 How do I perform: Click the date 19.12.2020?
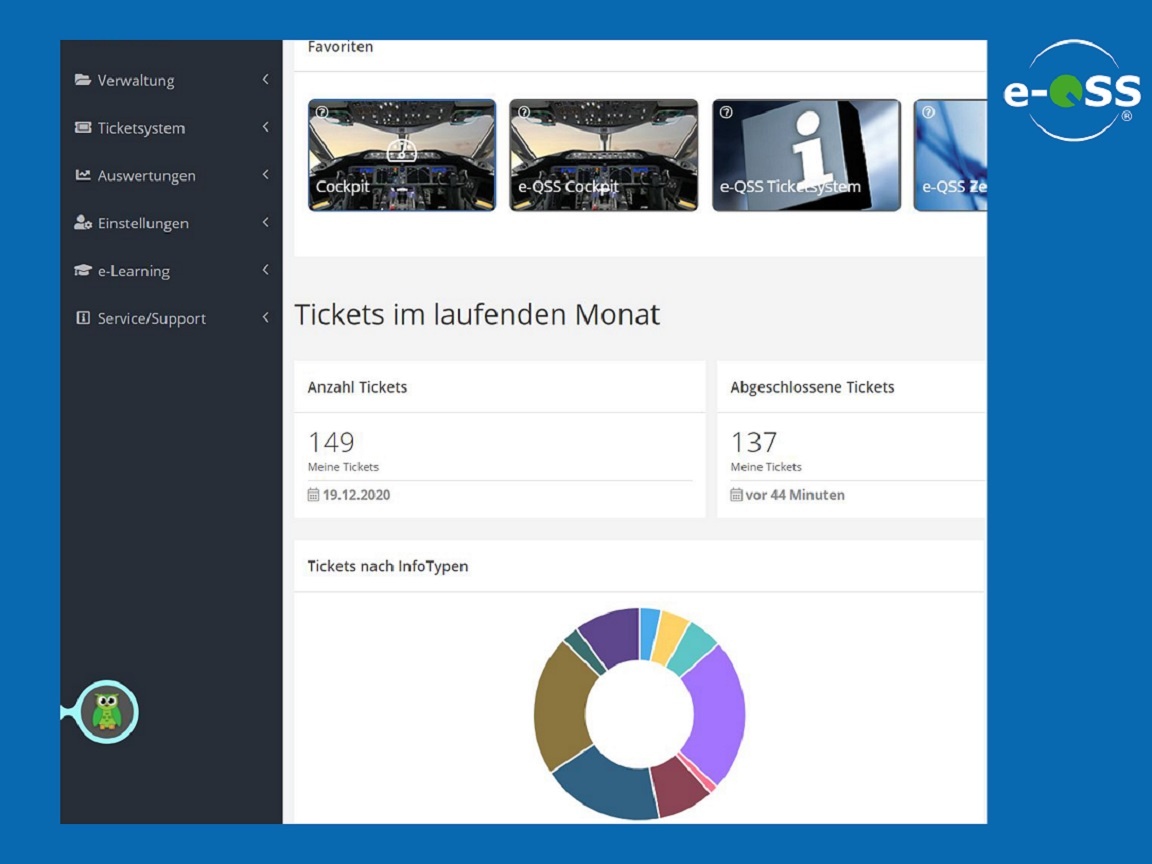coord(356,494)
